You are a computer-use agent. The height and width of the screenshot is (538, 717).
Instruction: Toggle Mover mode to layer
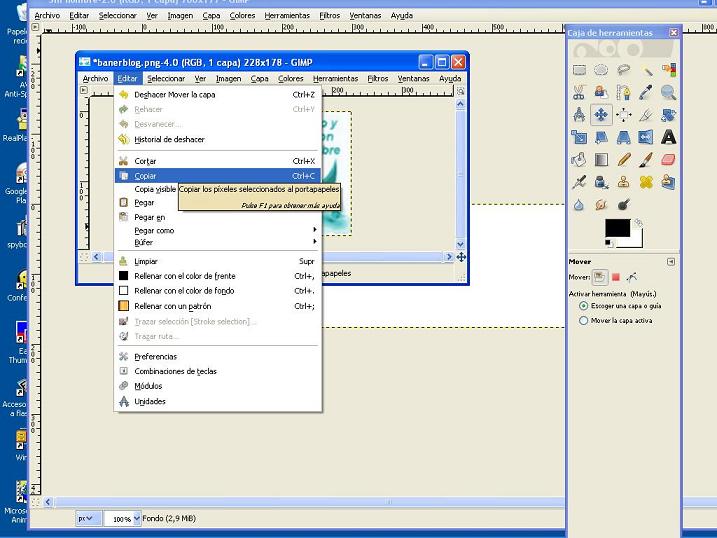pos(599,277)
